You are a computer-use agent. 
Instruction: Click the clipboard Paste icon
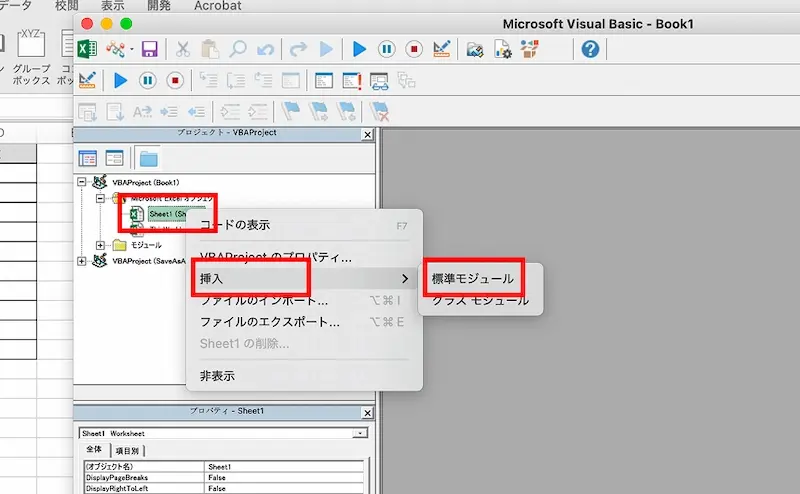[x=210, y=50]
